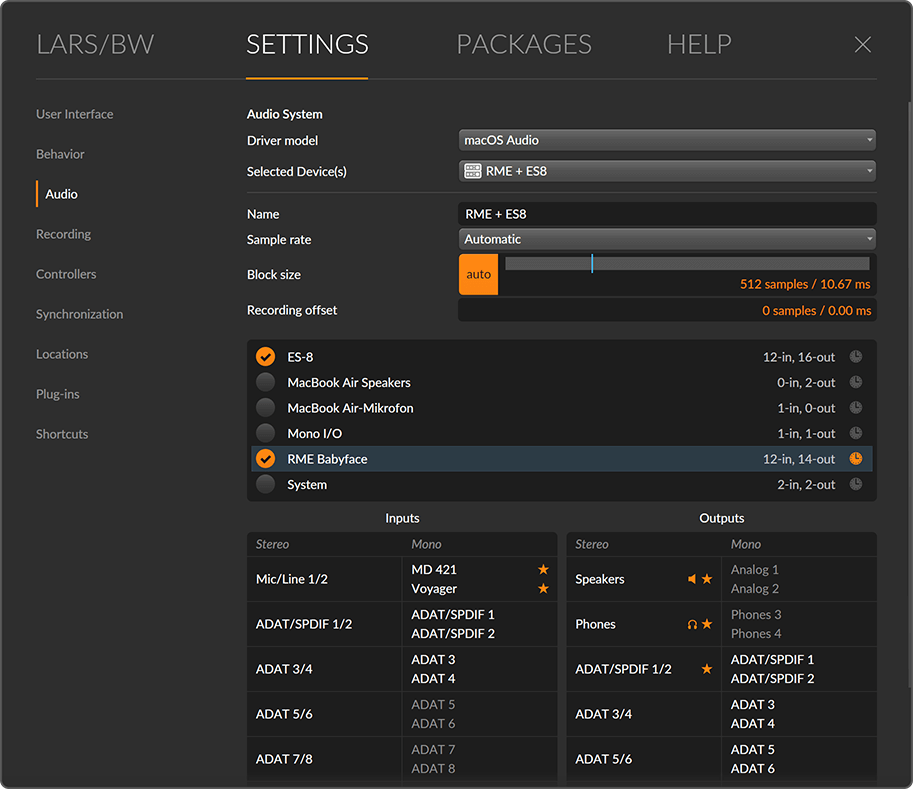Click the star on ADAT/SPDIF 1/2 output
913x789 pixels.
(x=707, y=669)
